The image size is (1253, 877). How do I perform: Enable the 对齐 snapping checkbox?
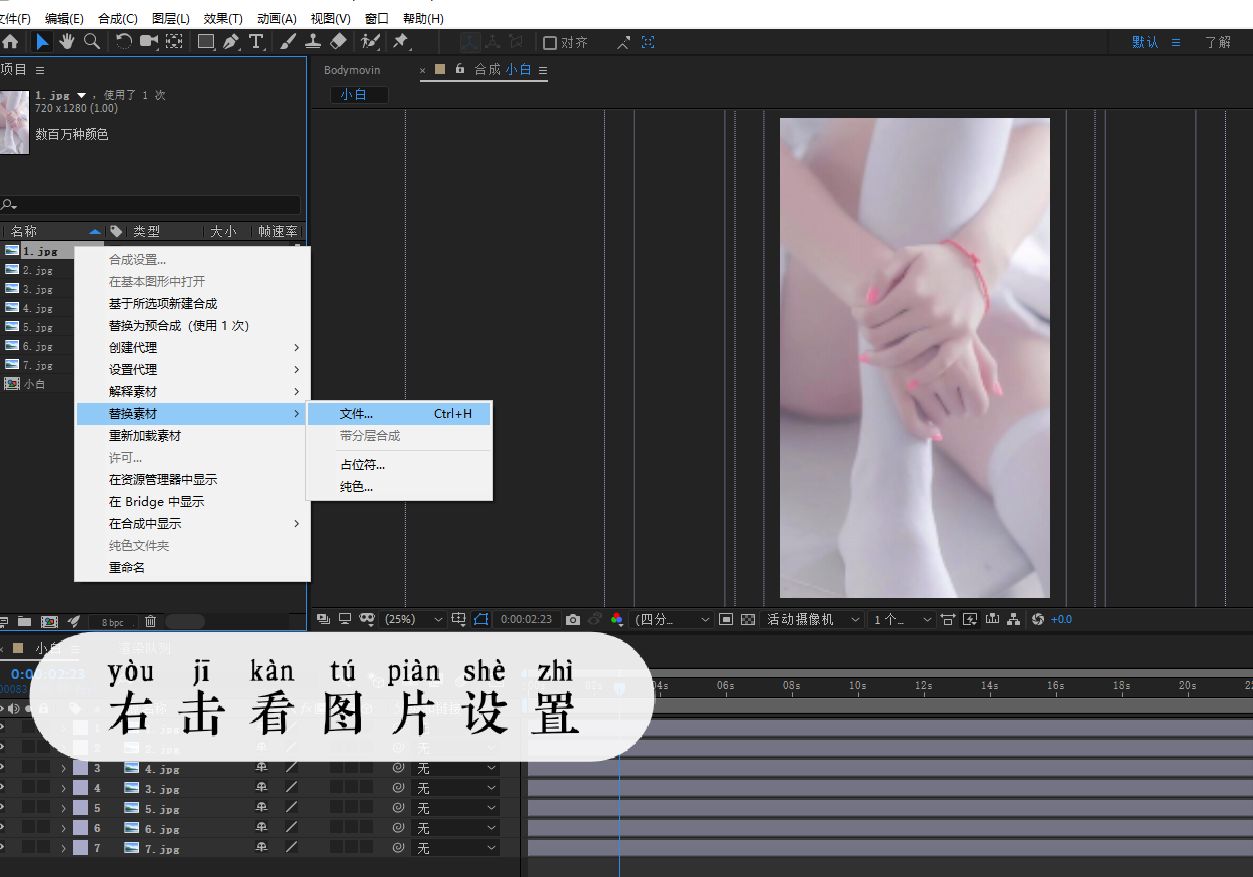(550, 43)
